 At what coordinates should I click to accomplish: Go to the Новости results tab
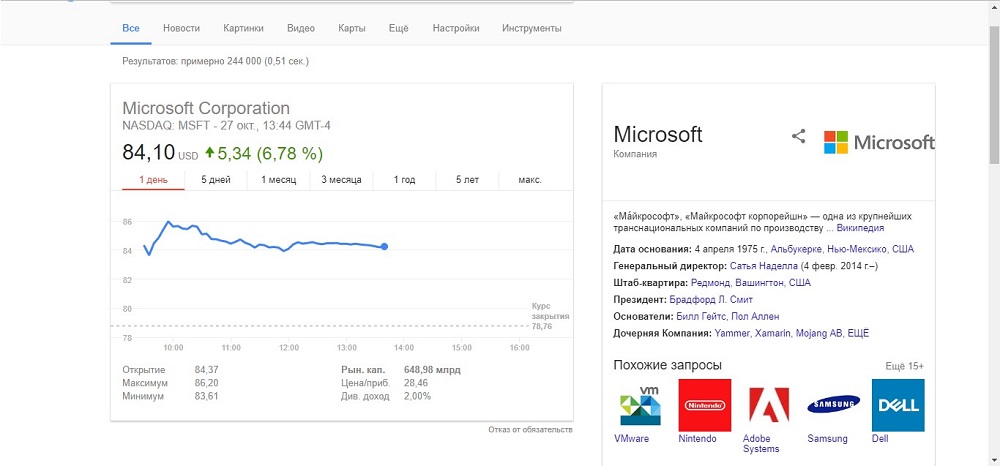coord(181,28)
